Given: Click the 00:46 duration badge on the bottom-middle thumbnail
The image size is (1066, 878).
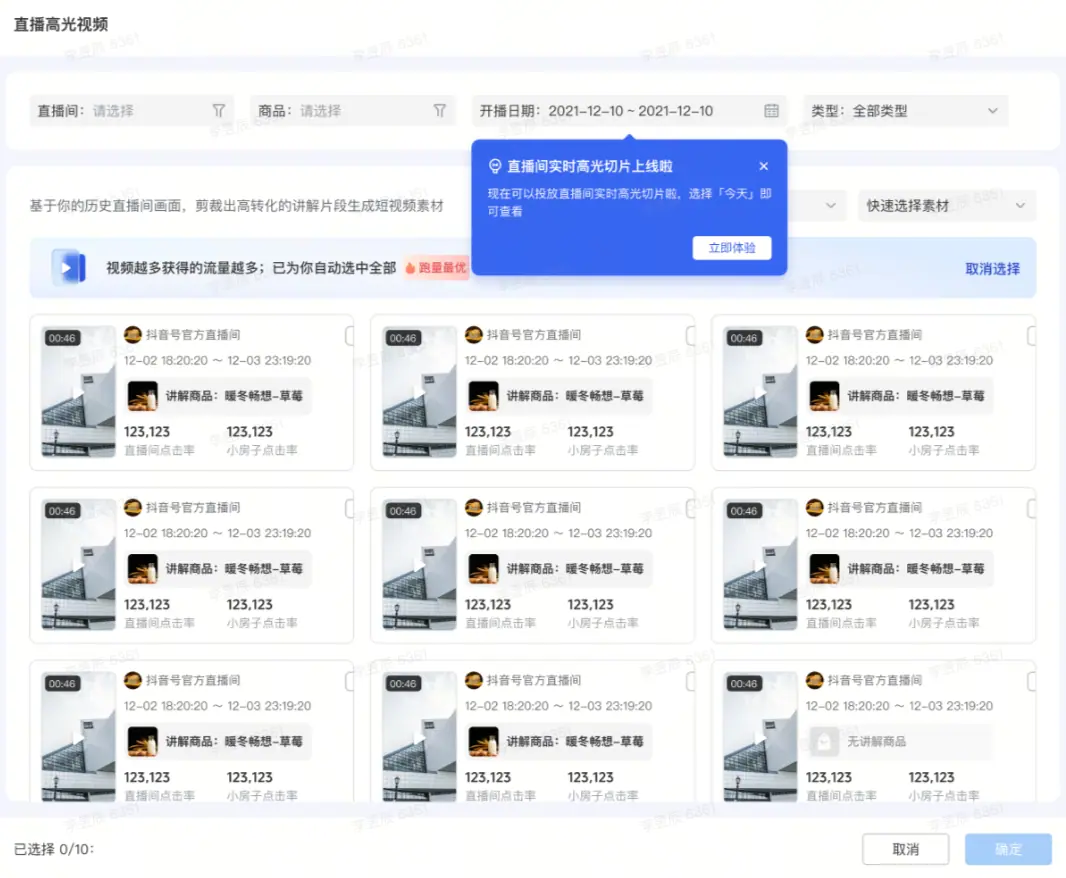Looking at the screenshot, I should [402, 683].
